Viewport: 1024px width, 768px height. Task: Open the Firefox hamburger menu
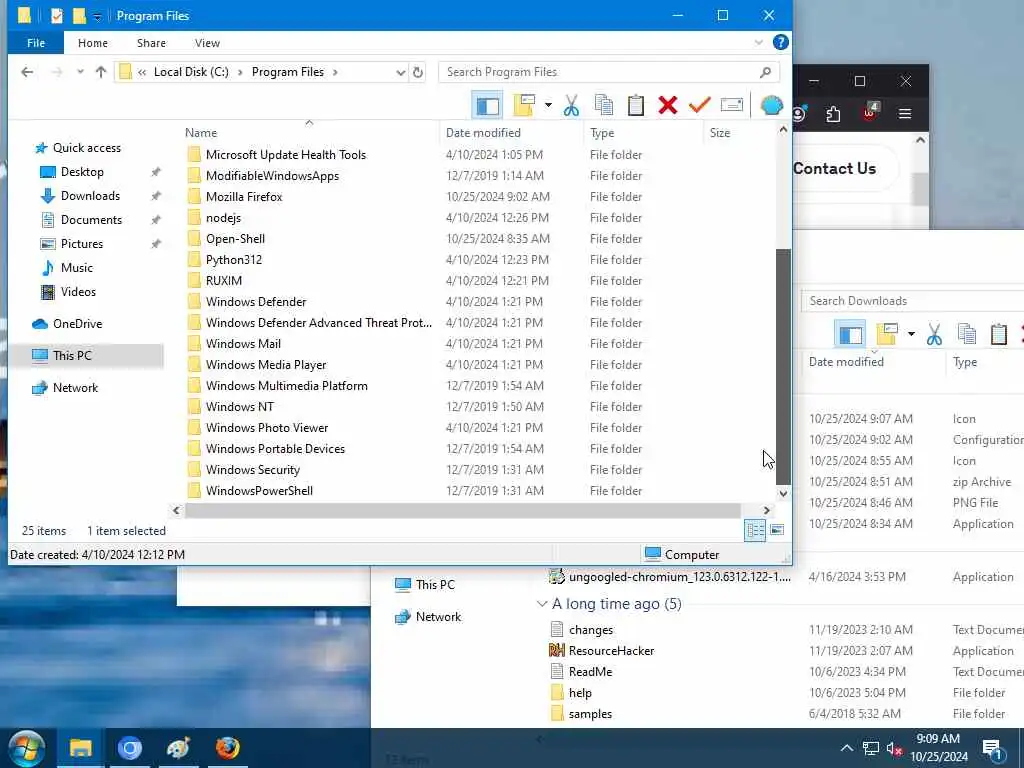tap(904, 114)
